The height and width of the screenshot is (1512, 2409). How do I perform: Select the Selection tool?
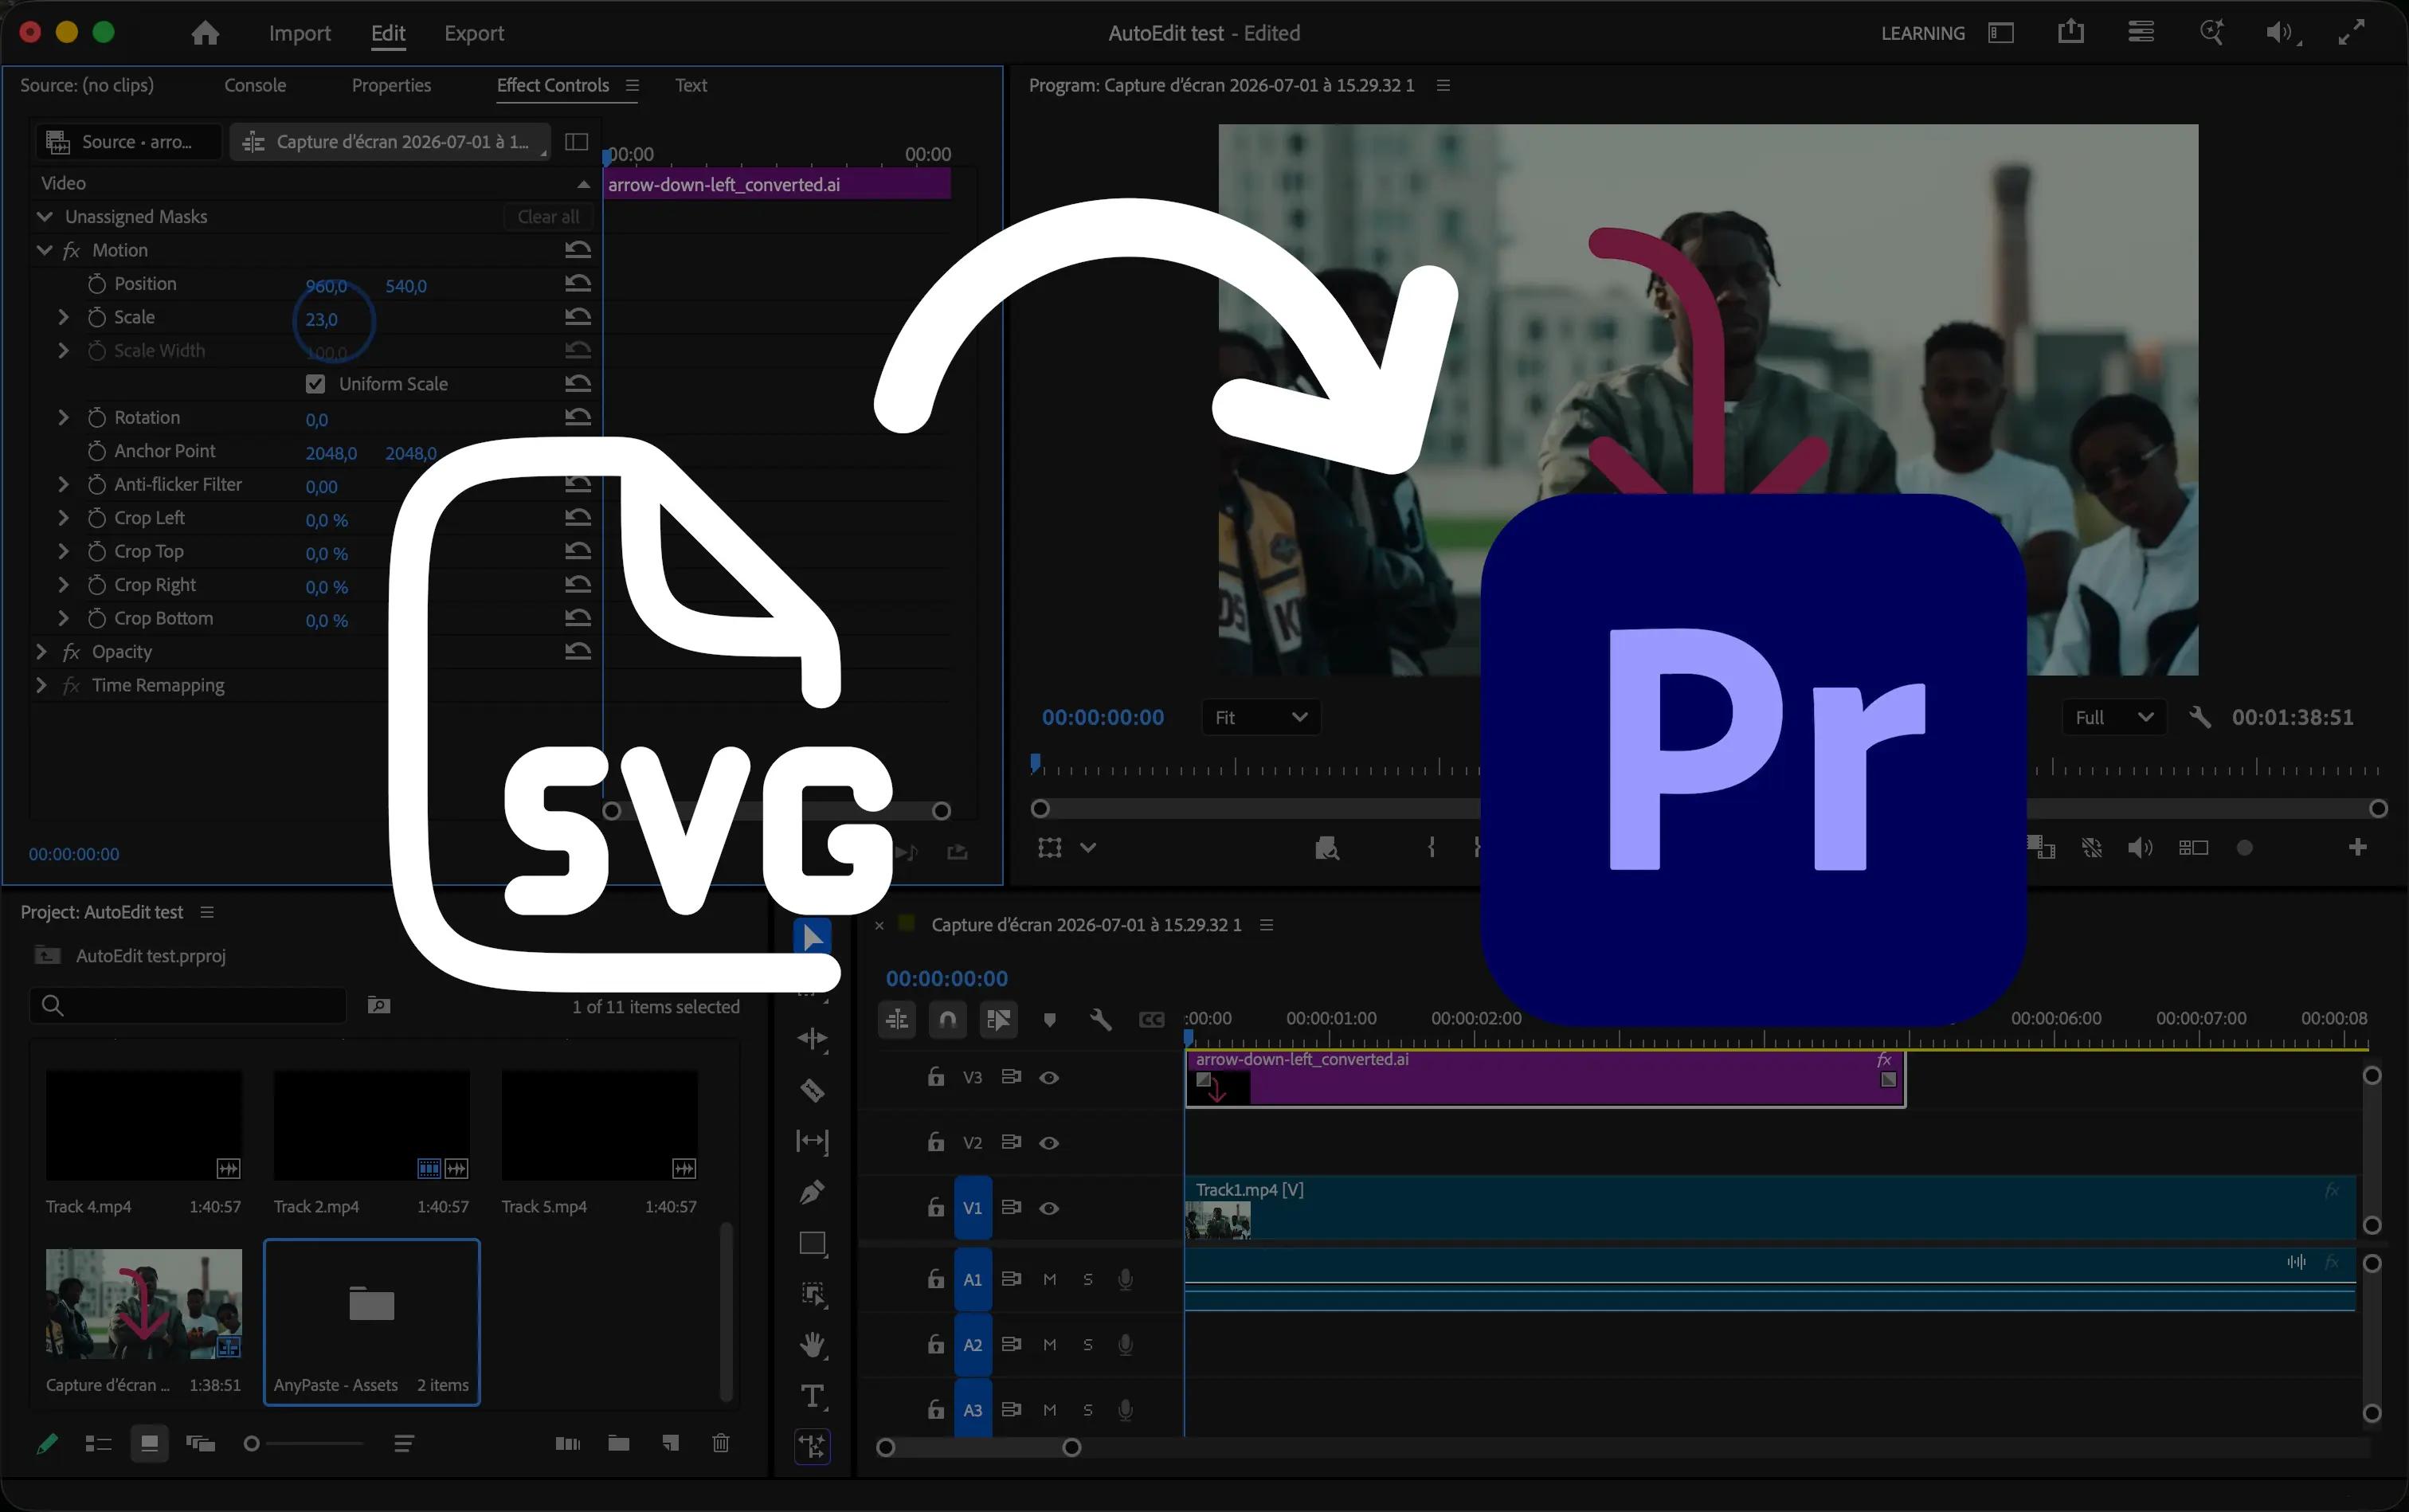tap(812, 938)
